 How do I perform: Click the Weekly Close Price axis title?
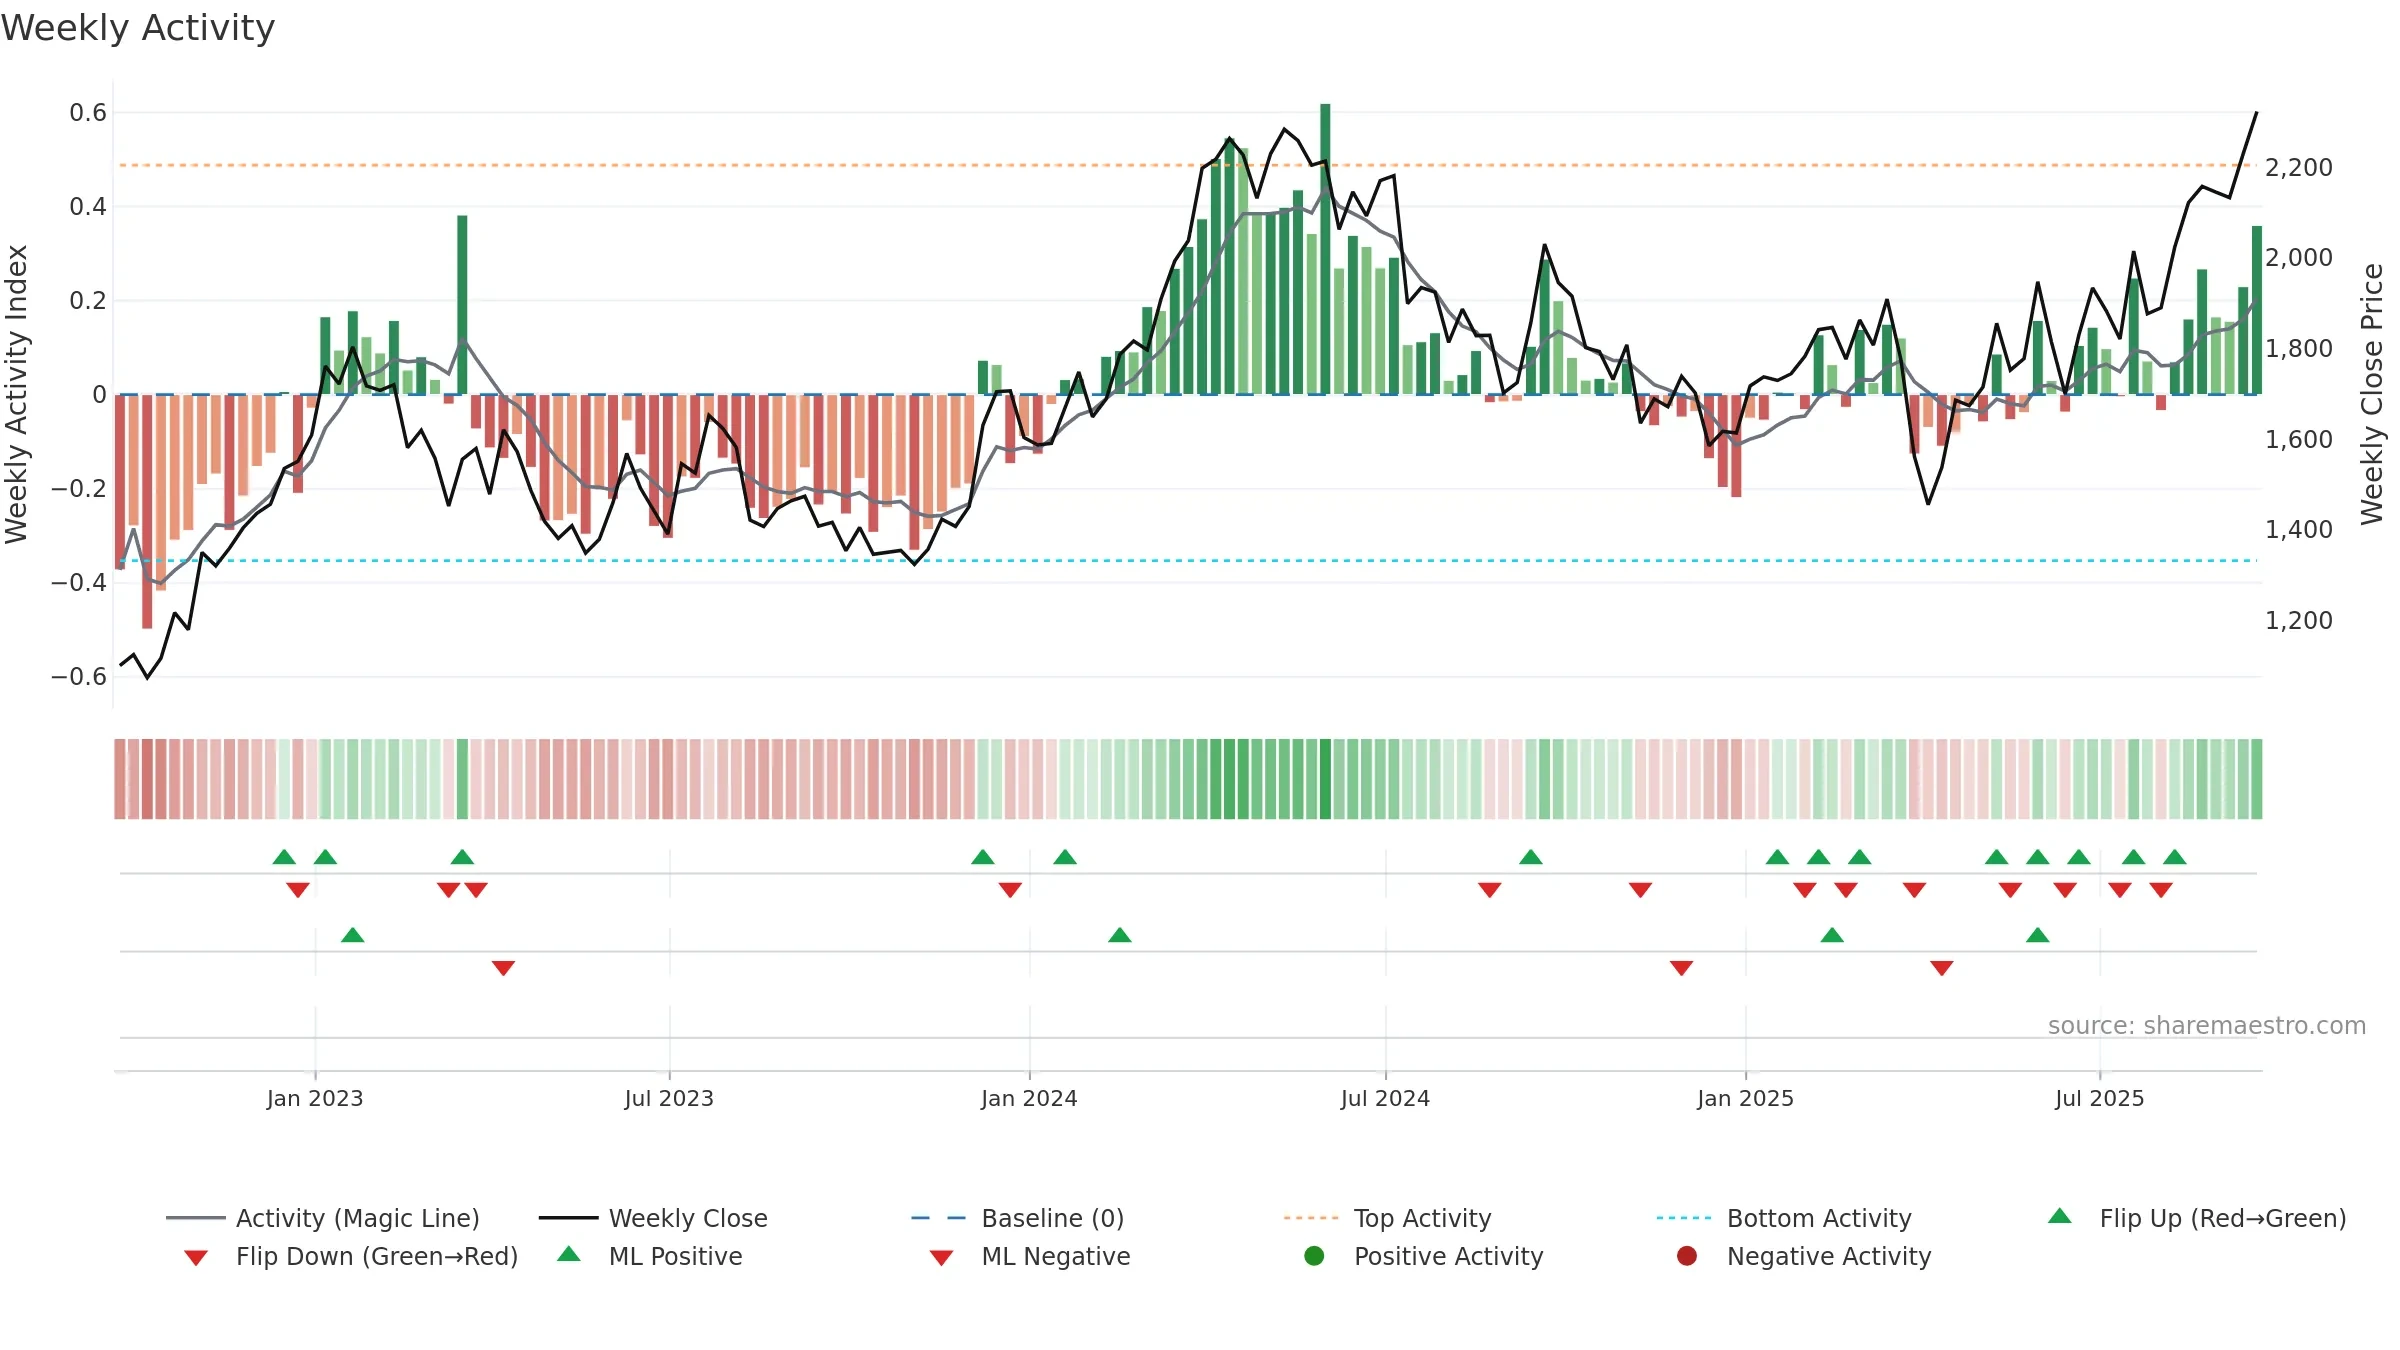(x=2371, y=394)
